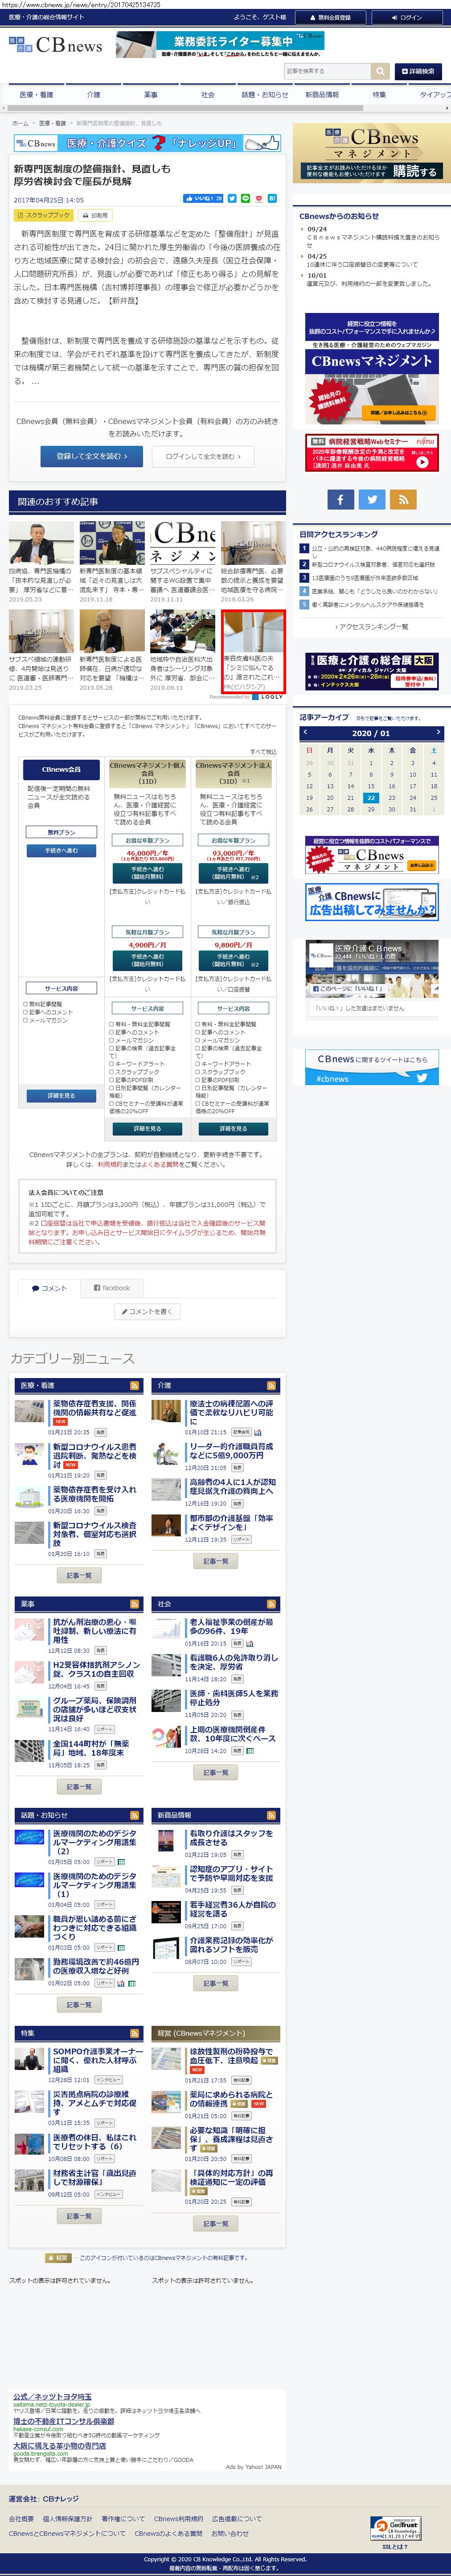Open the 薬事 navigation menu

(150, 95)
